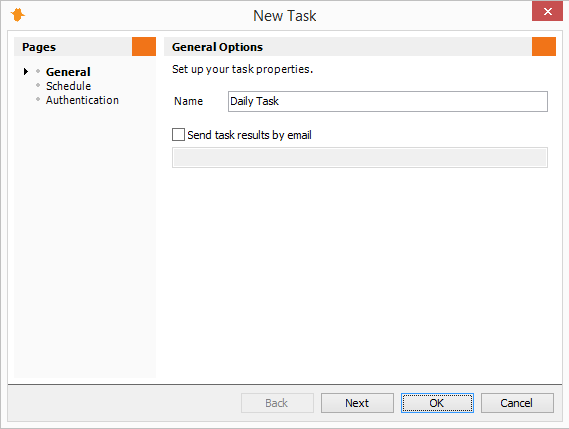Image resolution: width=569 pixels, height=429 pixels.
Task: Click the orange app icon in title bar
Action: pyautogui.click(x=17, y=15)
